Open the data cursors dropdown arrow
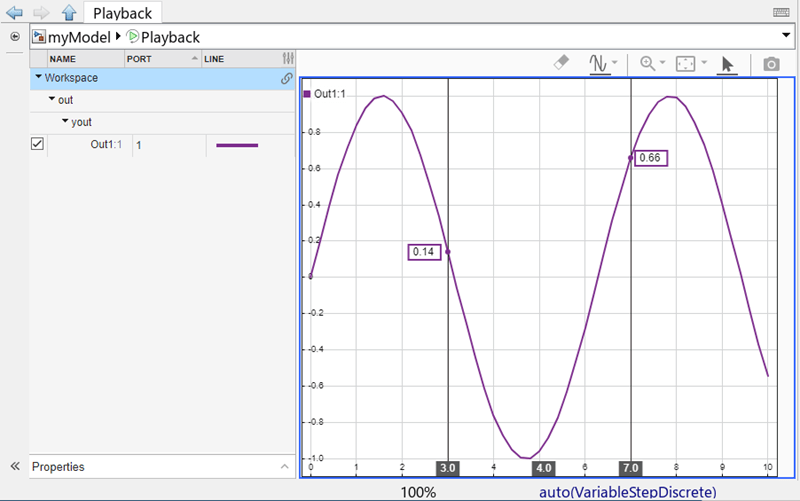The width and height of the screenshot is (800, 501). point(615,62)
